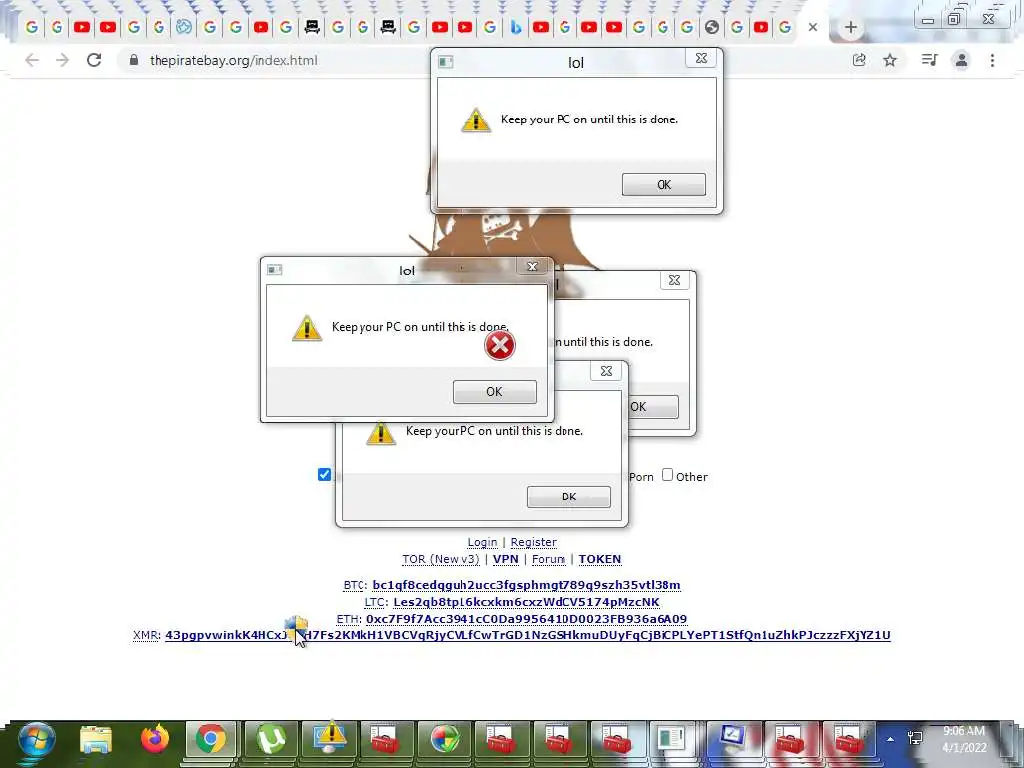Close the lol dialog covering the checkboxes
The image size is (1024, 768).
606,371
